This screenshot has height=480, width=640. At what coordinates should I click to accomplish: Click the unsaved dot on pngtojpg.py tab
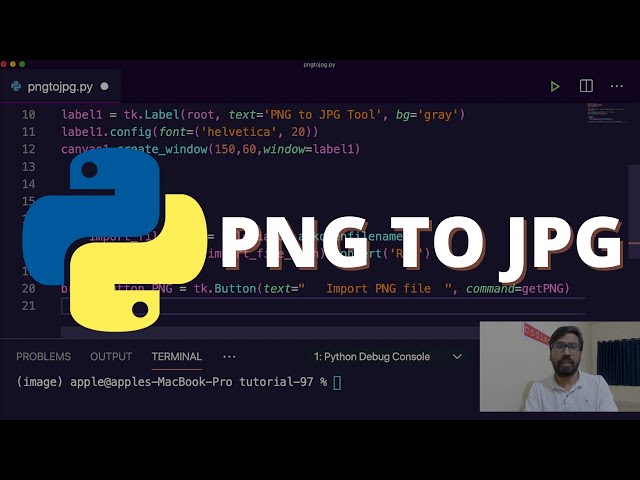tap(104, 86)
